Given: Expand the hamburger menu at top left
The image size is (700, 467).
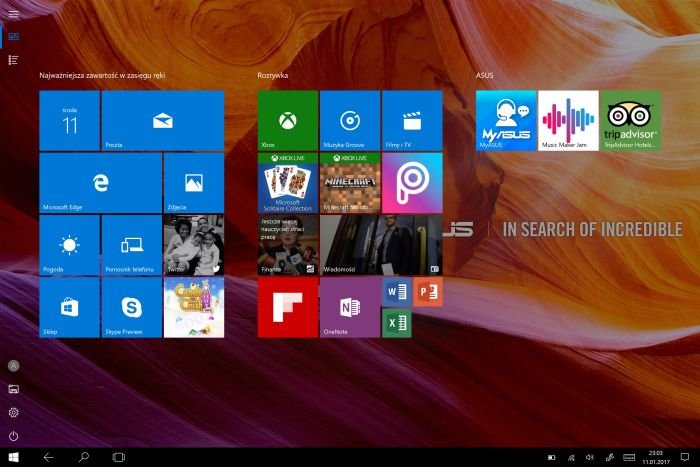Looking at the screenshot, I should pyautogui.click(x=13, y=14).
